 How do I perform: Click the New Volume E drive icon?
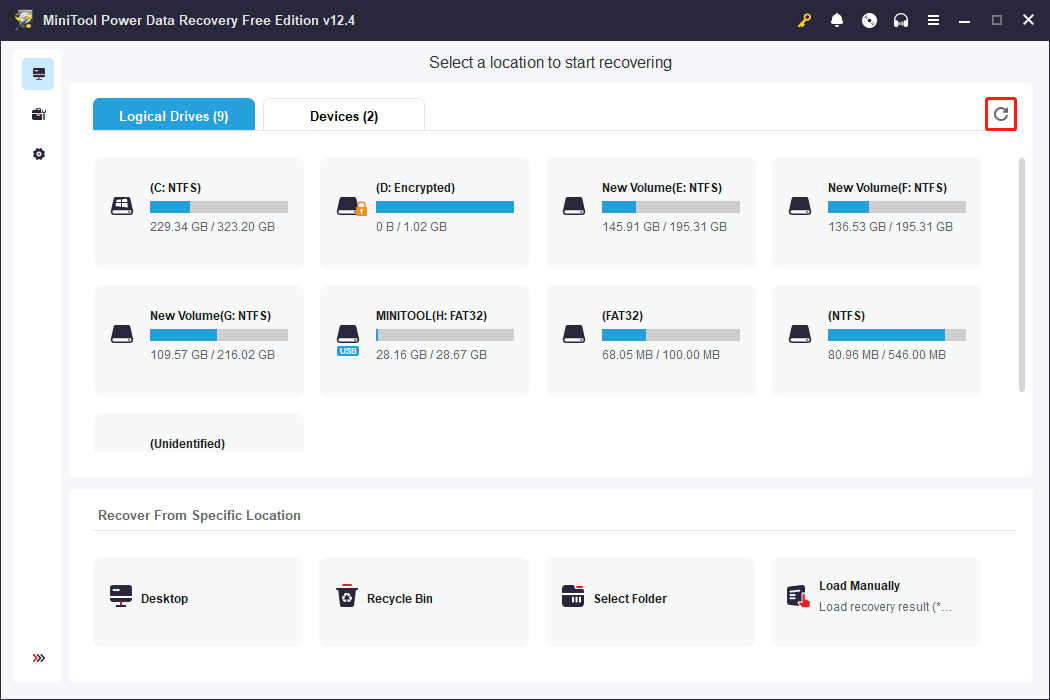tap(574, 206)
